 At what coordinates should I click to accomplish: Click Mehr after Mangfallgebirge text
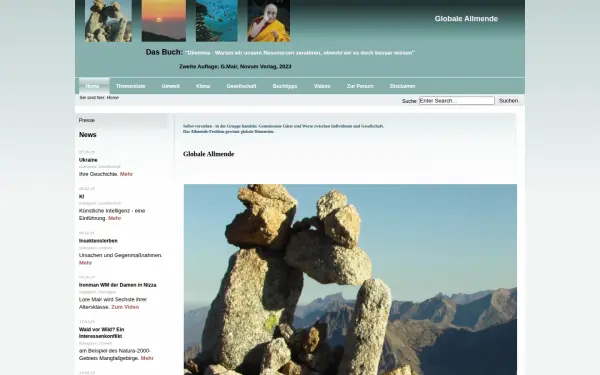coord(147,358)
